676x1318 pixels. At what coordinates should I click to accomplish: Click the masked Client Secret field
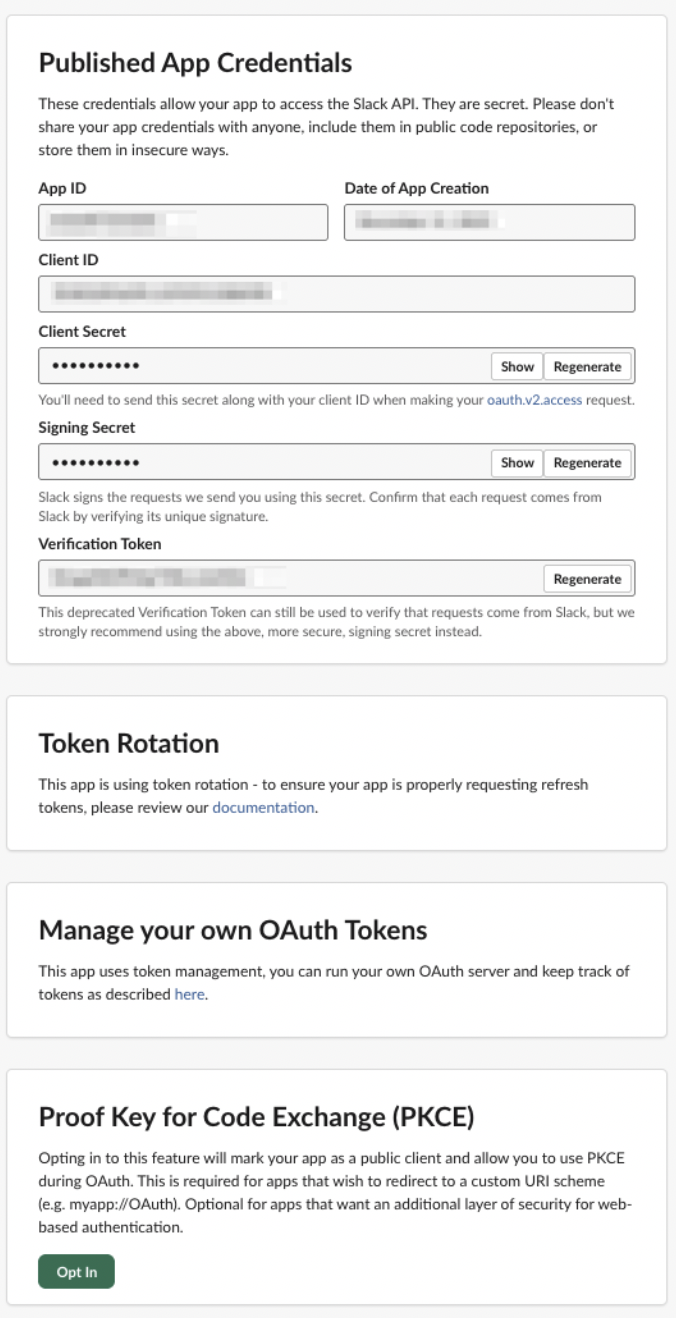[x=260, y=366]
